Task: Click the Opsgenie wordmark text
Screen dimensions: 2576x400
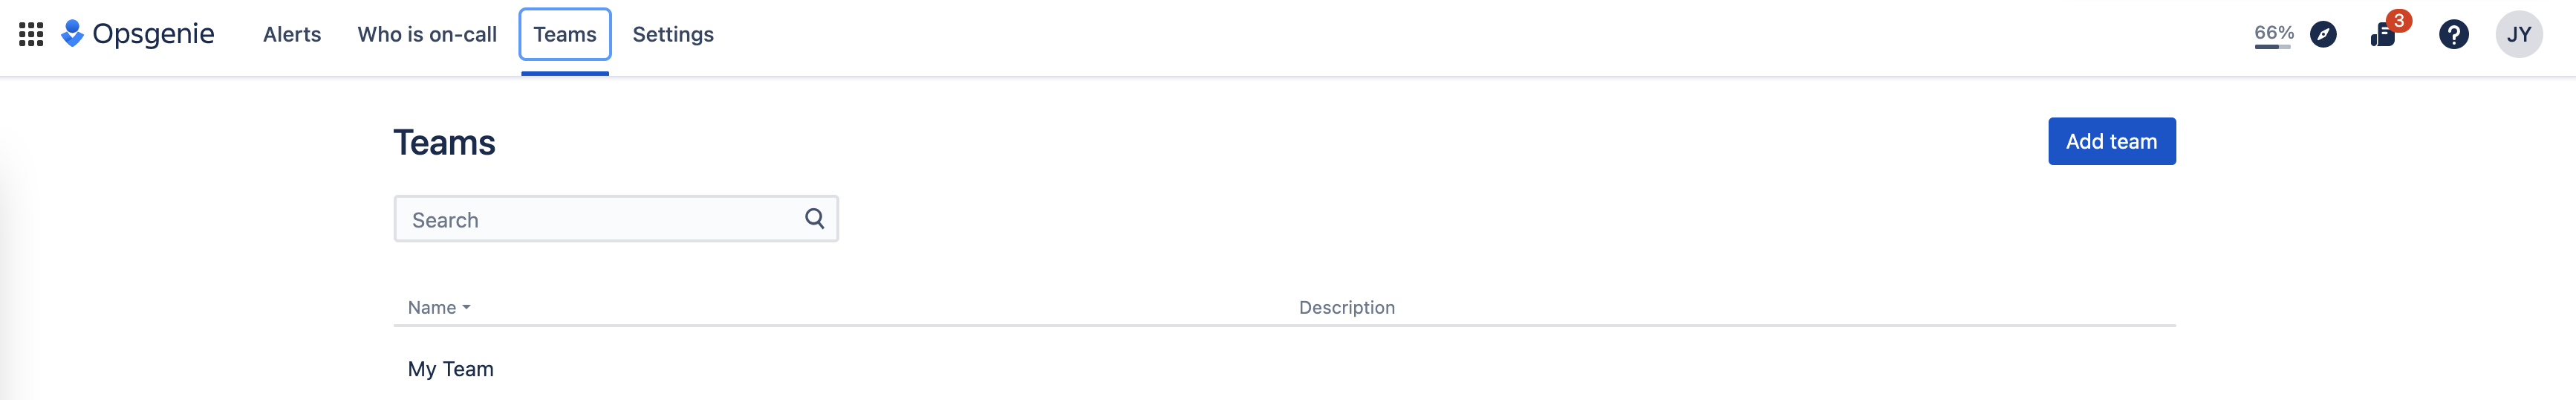Action: pos(153,34)
